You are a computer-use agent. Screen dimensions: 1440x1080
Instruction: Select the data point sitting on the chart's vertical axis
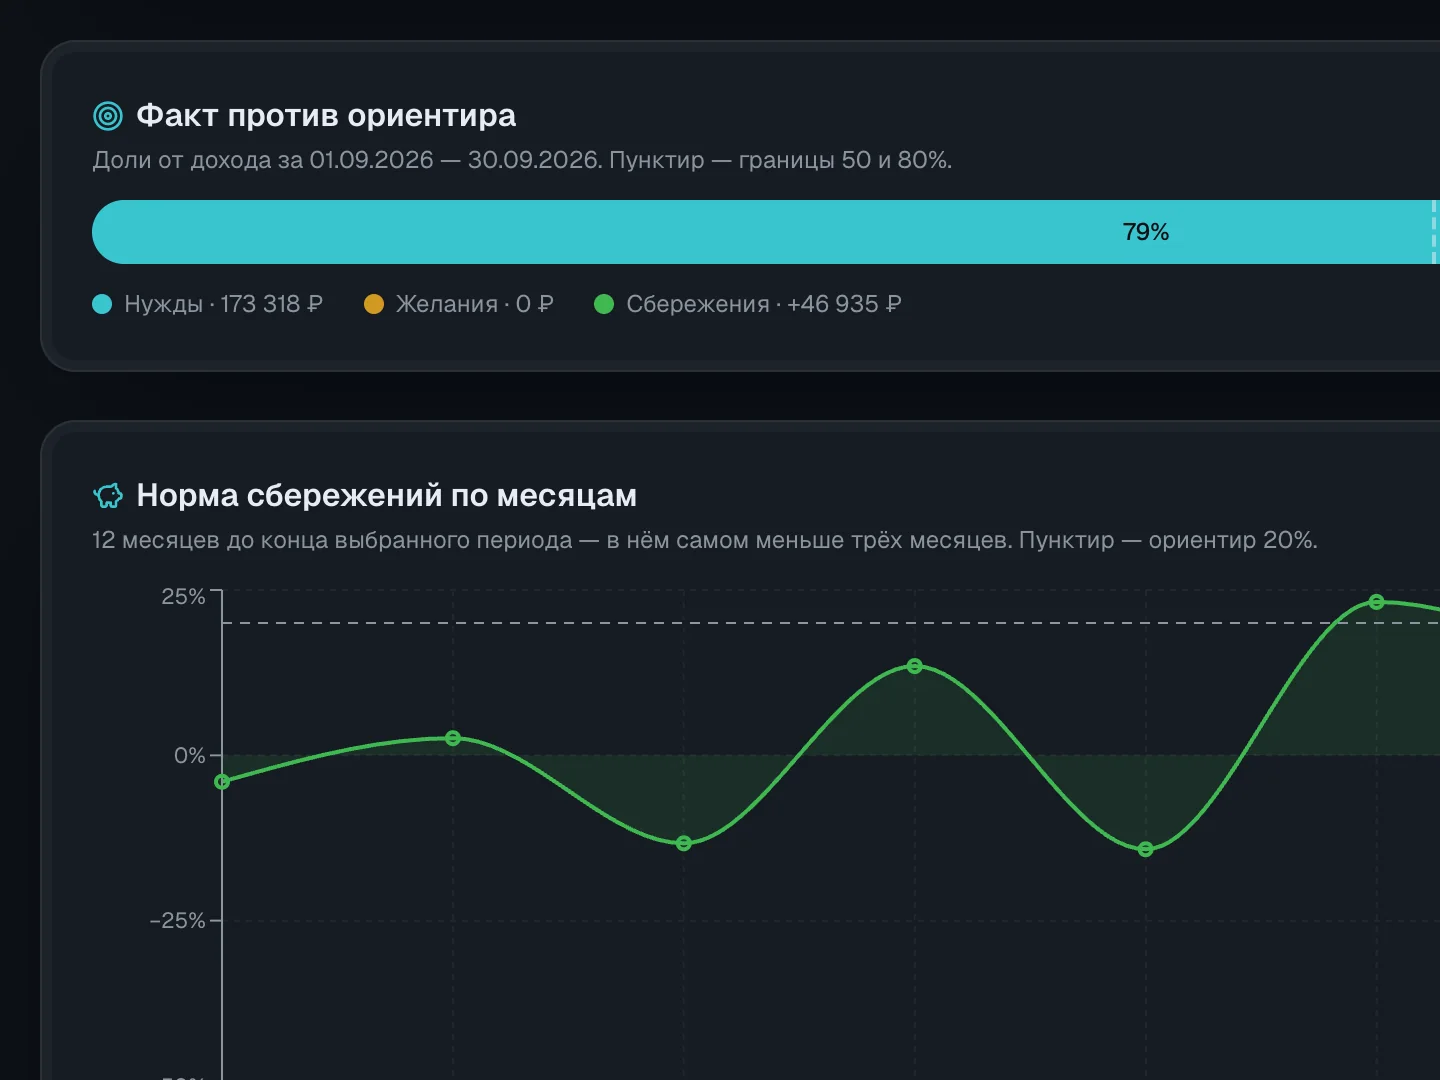222,782
